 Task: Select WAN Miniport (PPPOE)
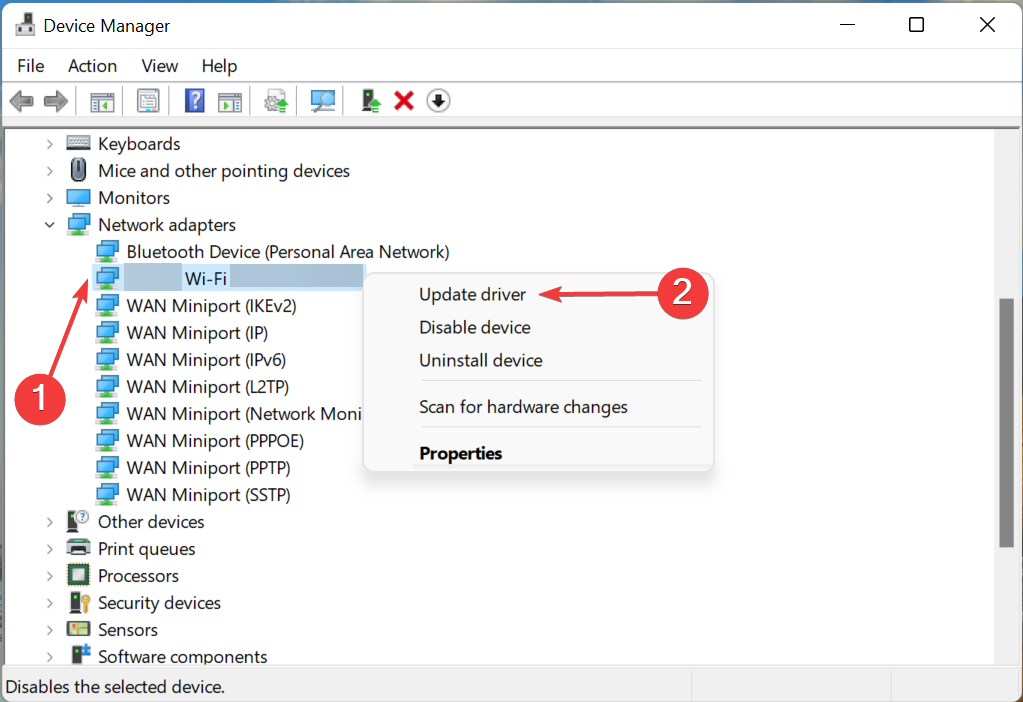point(215,441)
